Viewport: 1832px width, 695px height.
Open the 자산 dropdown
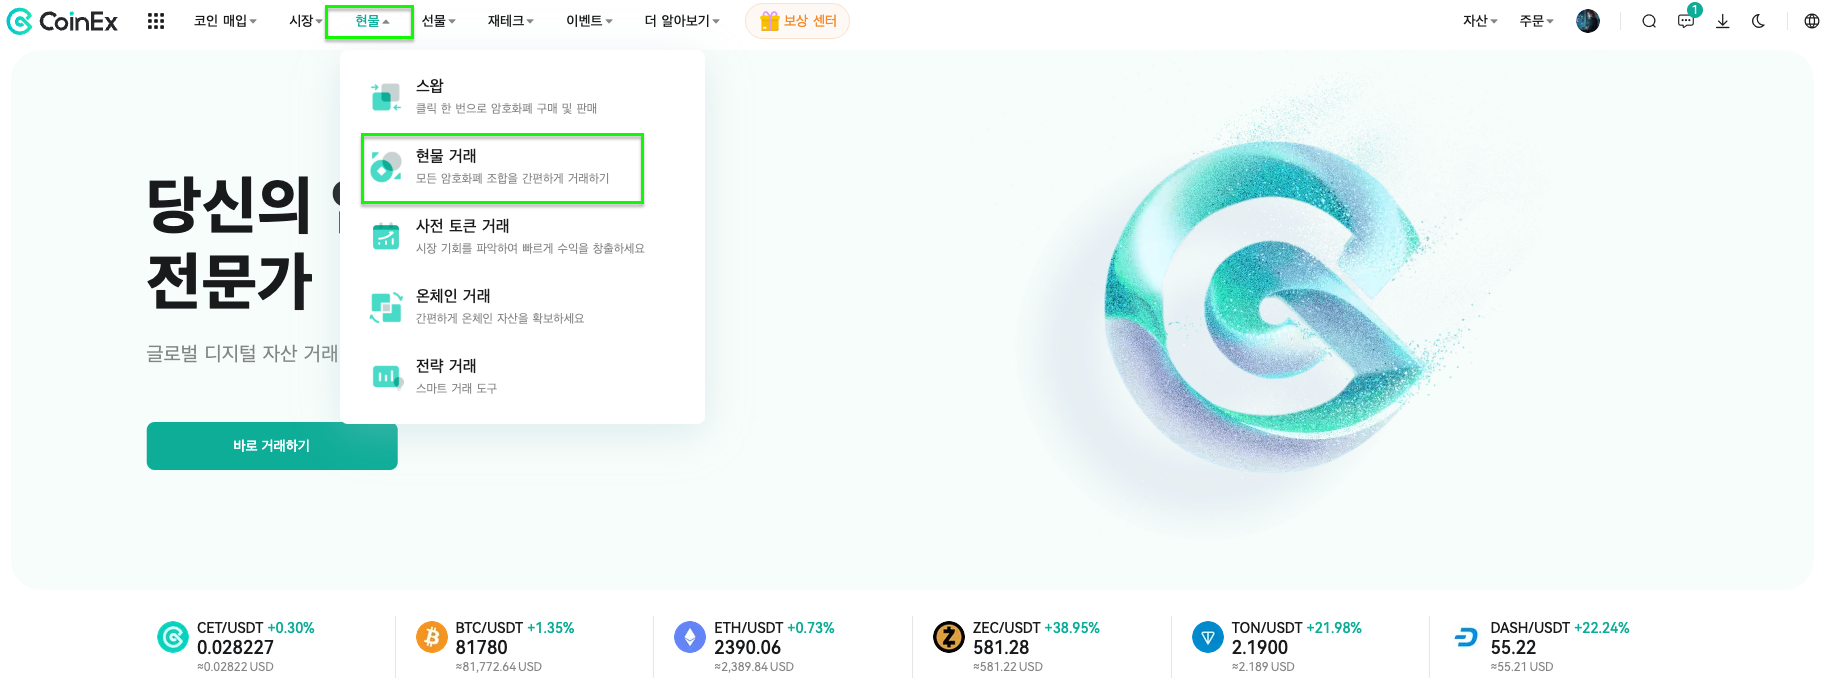click(1480, 21)
